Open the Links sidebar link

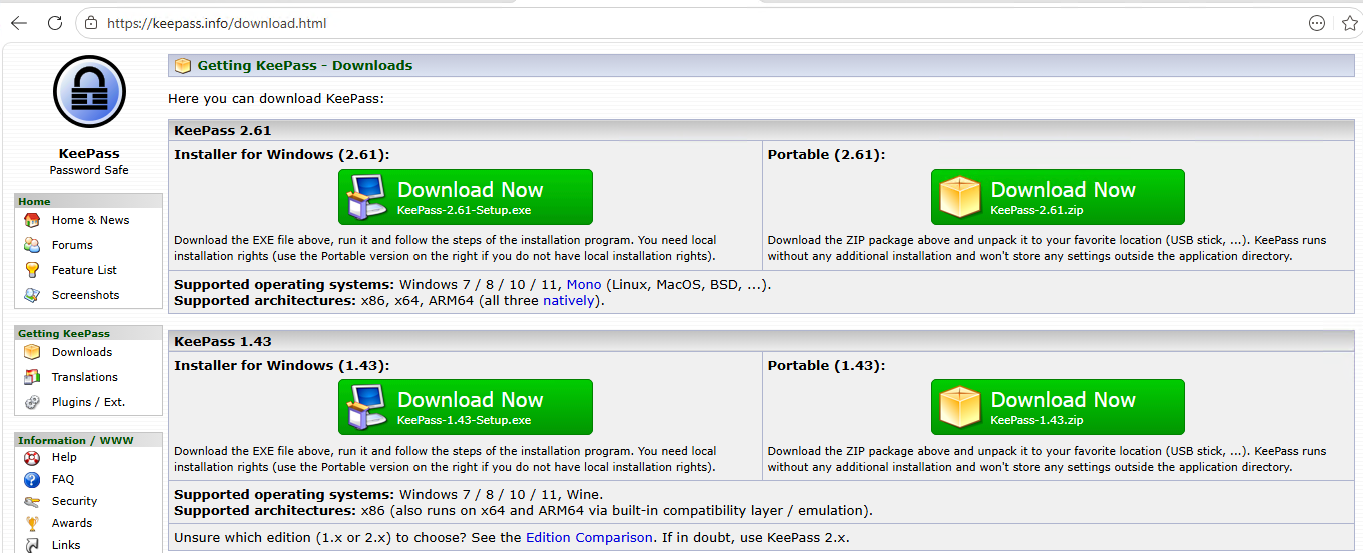(x=66, y=545)
